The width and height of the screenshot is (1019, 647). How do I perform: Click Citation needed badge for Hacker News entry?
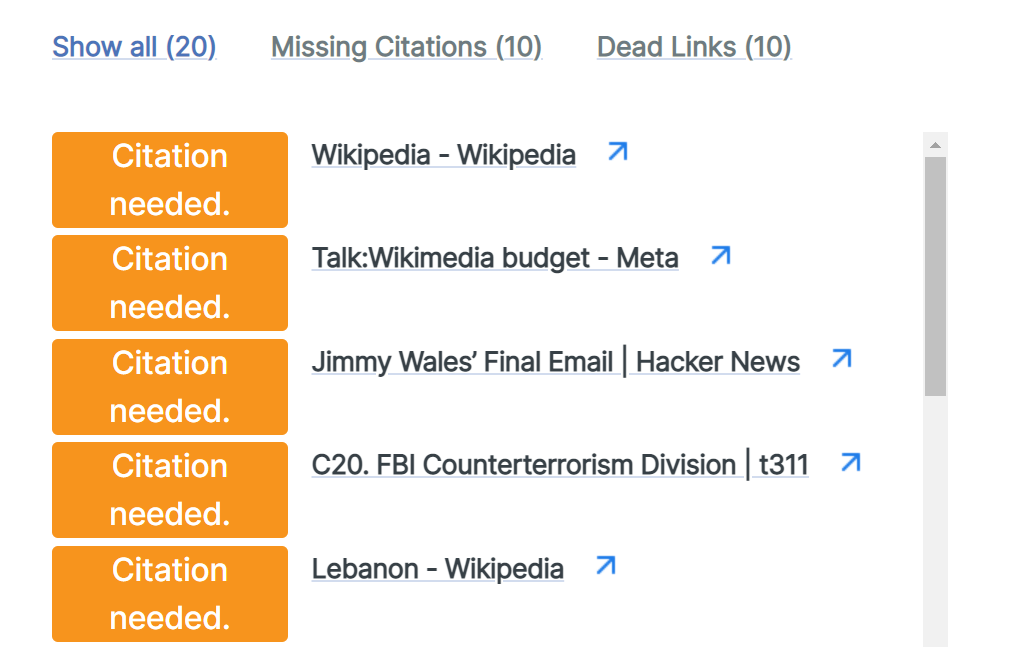click(x=170, y=387)
